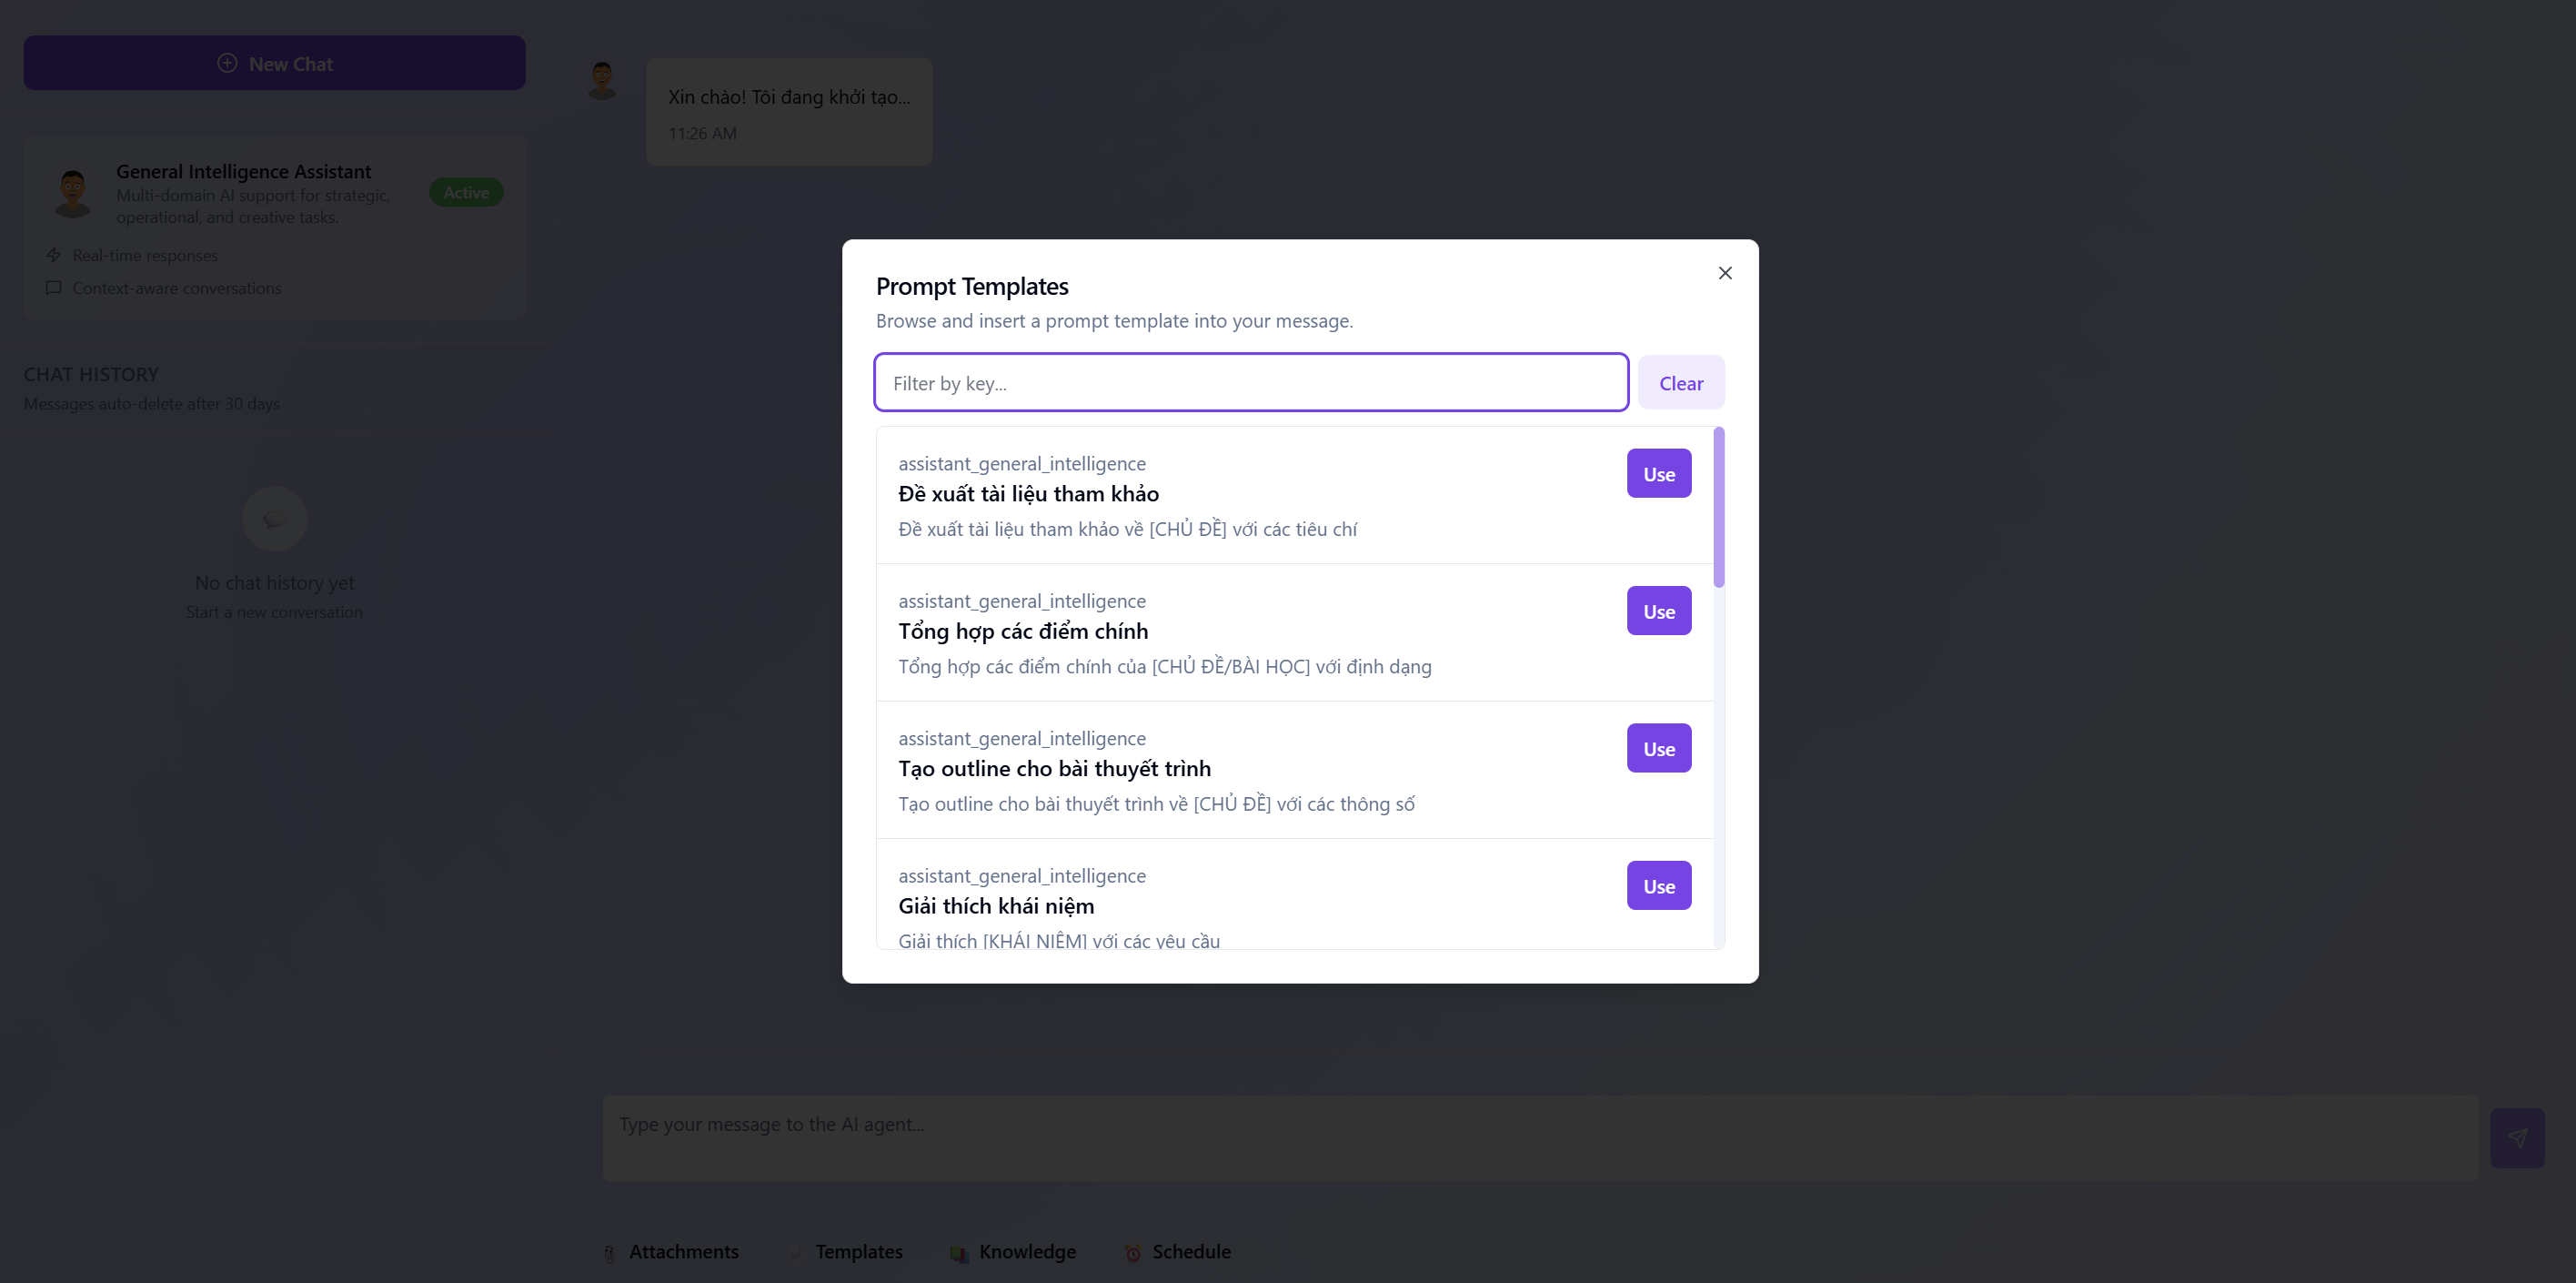
Task: Click the send message arrow icon
Action: point(2516,1138)
